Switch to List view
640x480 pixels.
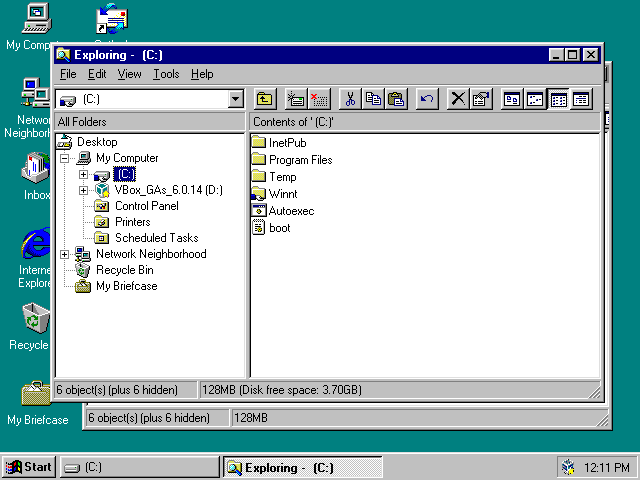pos(558,99)
